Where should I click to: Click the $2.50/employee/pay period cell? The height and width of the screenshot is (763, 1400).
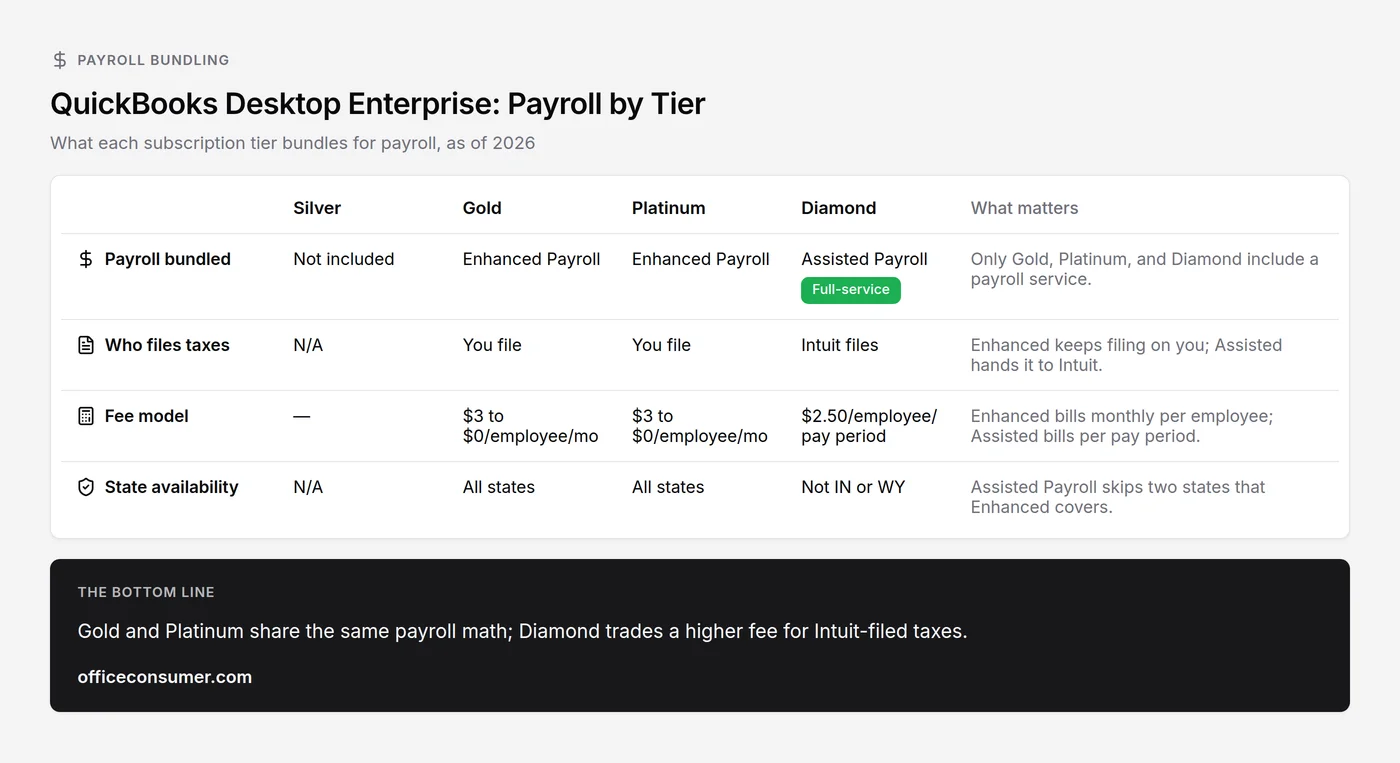coord(869,426)
